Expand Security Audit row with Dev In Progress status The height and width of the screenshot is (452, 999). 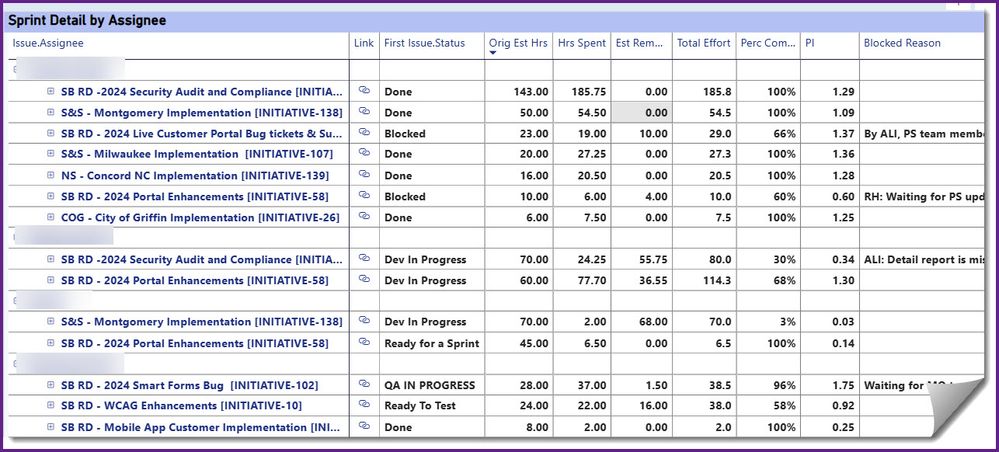coord(51,259)
